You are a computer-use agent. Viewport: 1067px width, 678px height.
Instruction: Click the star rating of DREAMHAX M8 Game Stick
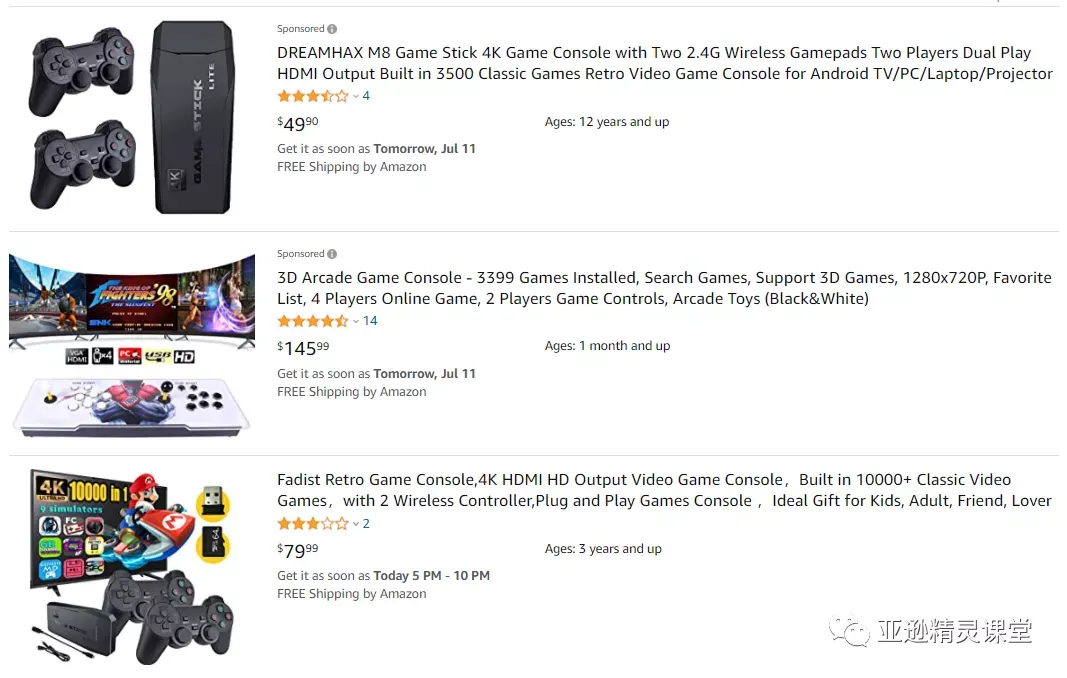pos(313,96)
